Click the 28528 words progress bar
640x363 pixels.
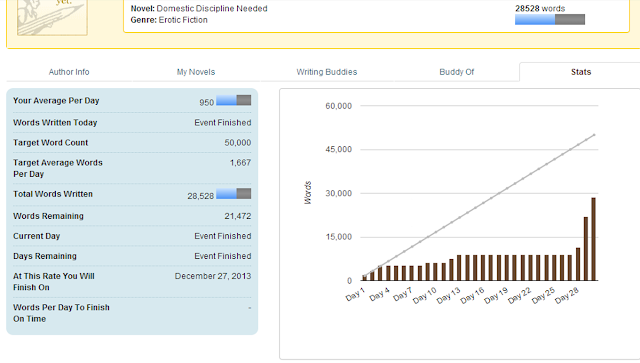tap(550, 19)
